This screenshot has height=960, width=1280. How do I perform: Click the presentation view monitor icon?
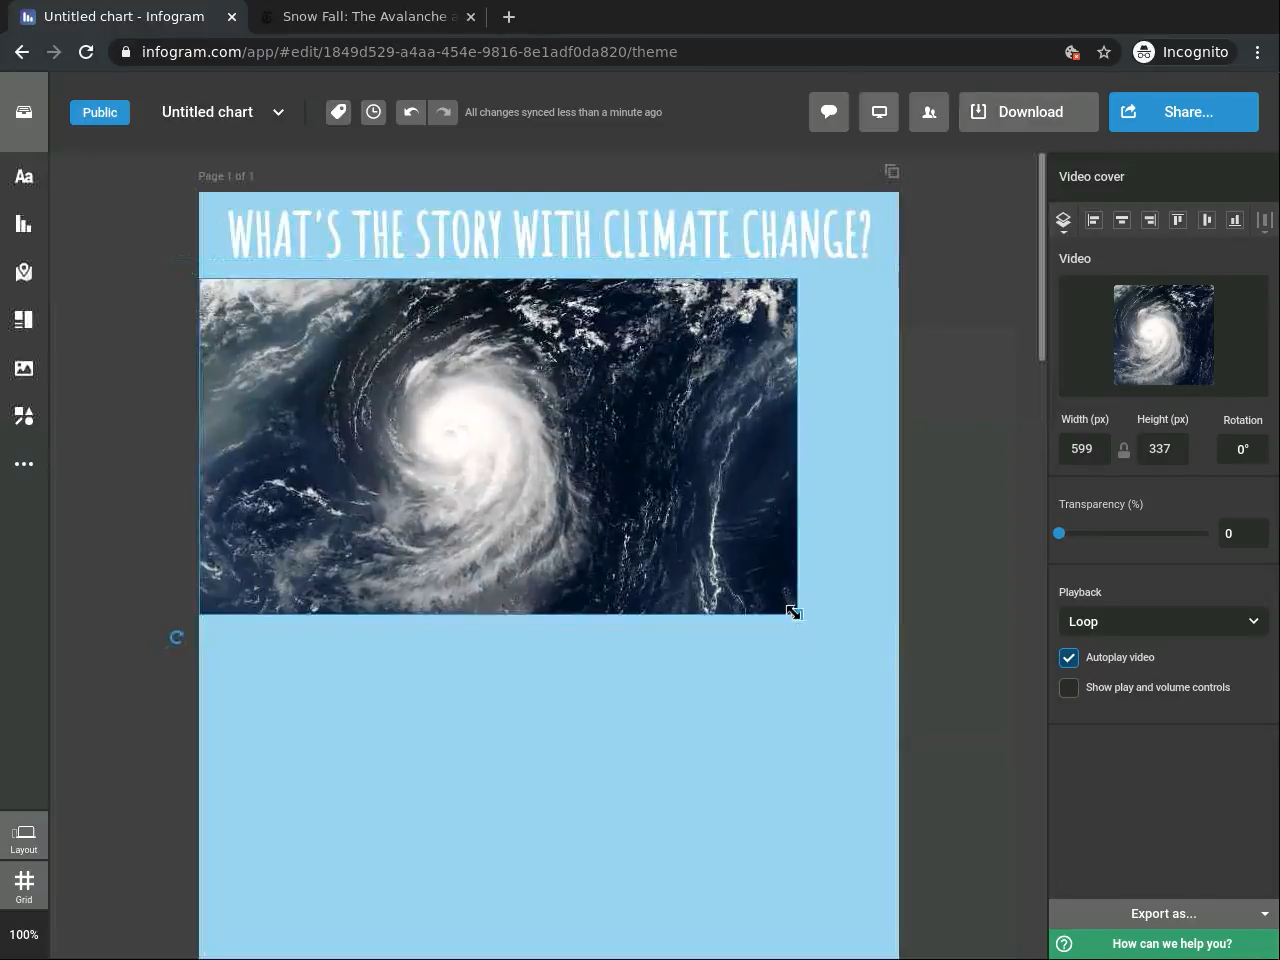[x=879, y=112]
